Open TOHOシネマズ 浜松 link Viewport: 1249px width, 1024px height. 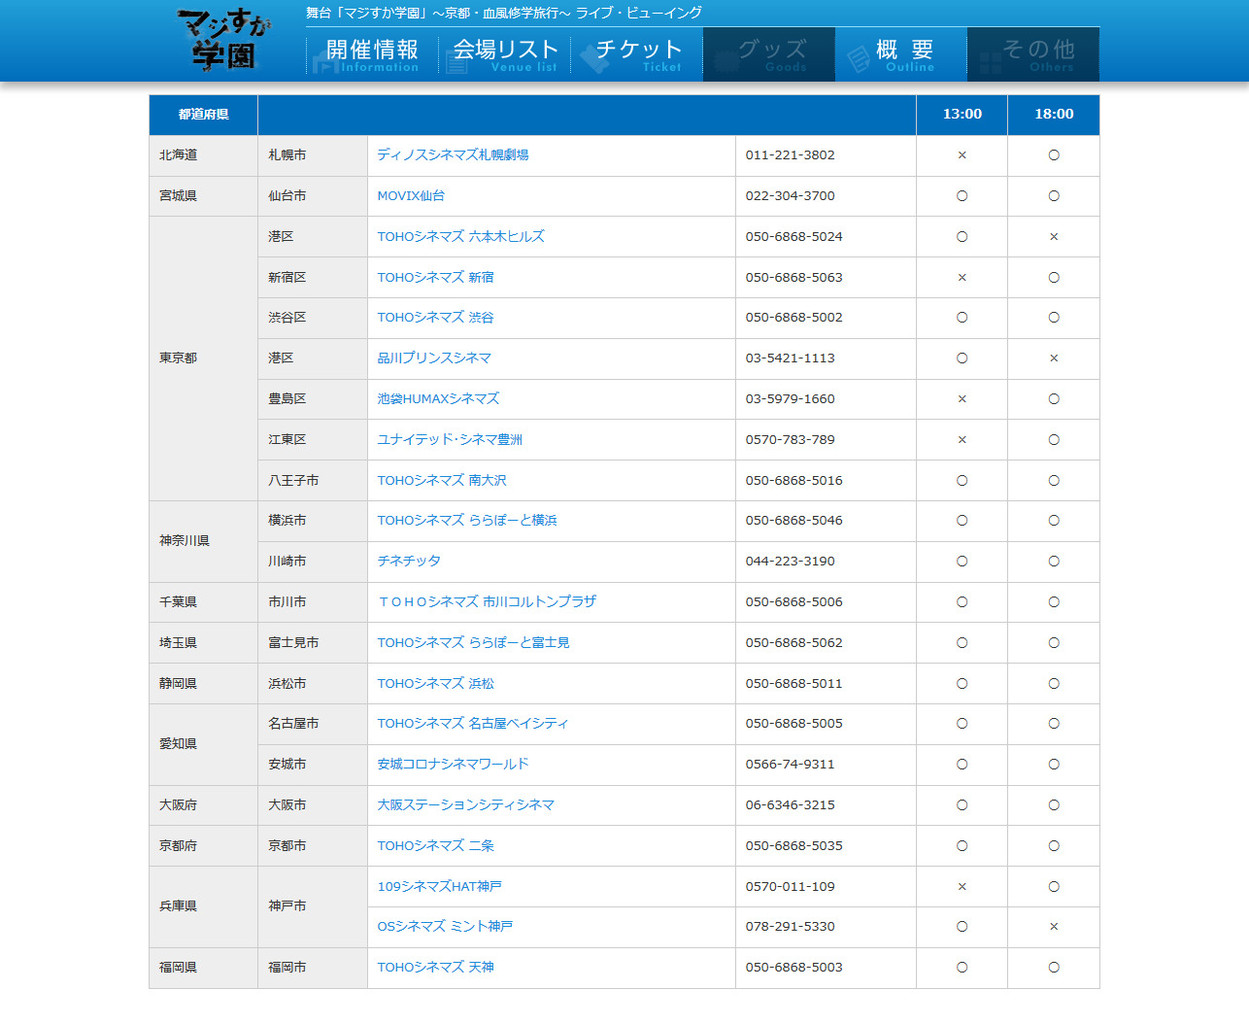(x=435, y=683)
